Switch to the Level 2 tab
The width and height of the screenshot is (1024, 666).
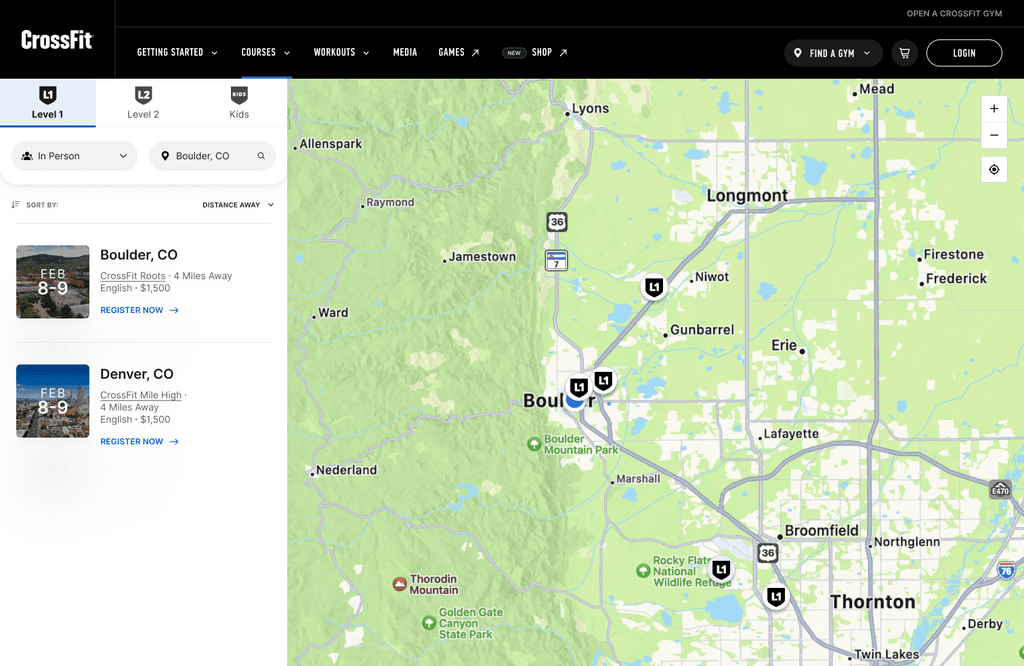coord(143,103)
